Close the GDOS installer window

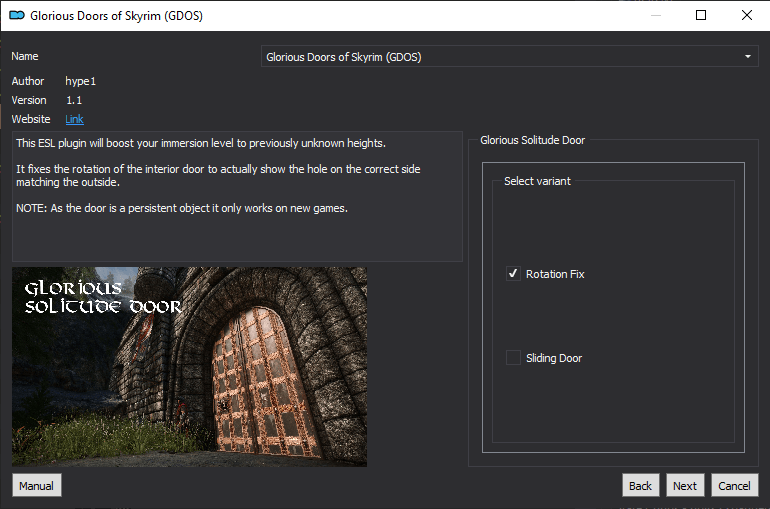746,15
